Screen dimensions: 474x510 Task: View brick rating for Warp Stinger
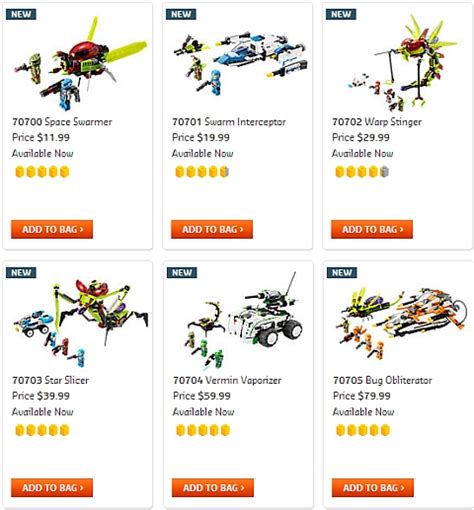coord(362,172)
